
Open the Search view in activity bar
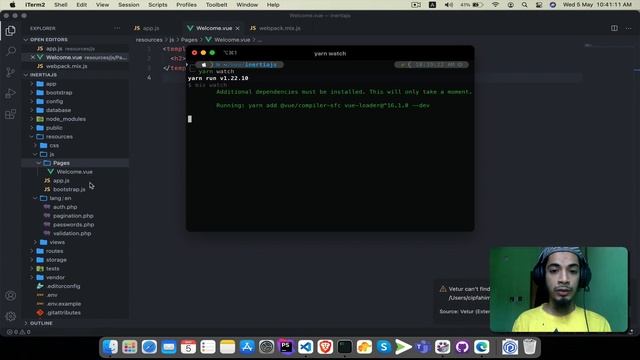coord(11,51)
